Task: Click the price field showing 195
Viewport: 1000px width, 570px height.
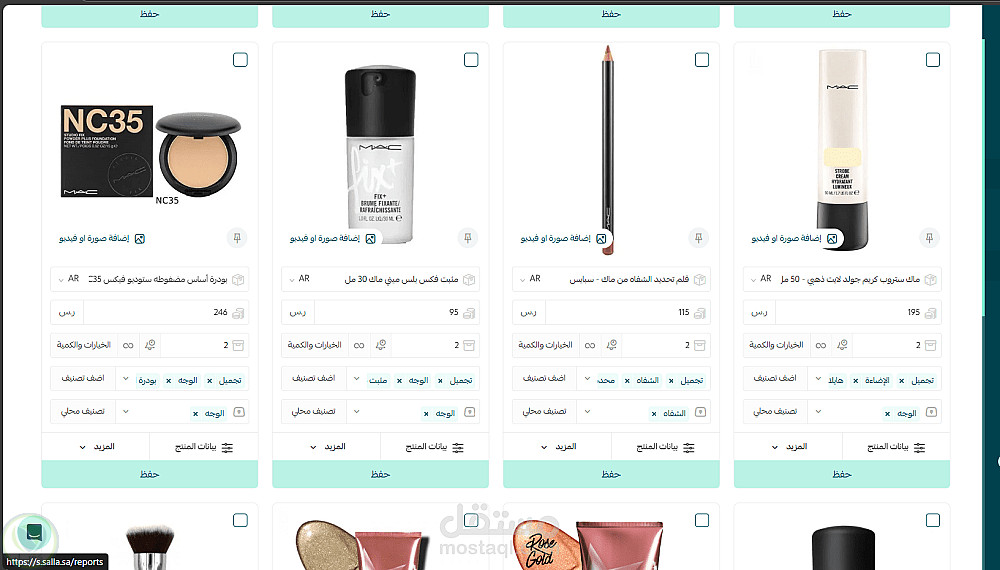Action: click(x=858, y=312)
